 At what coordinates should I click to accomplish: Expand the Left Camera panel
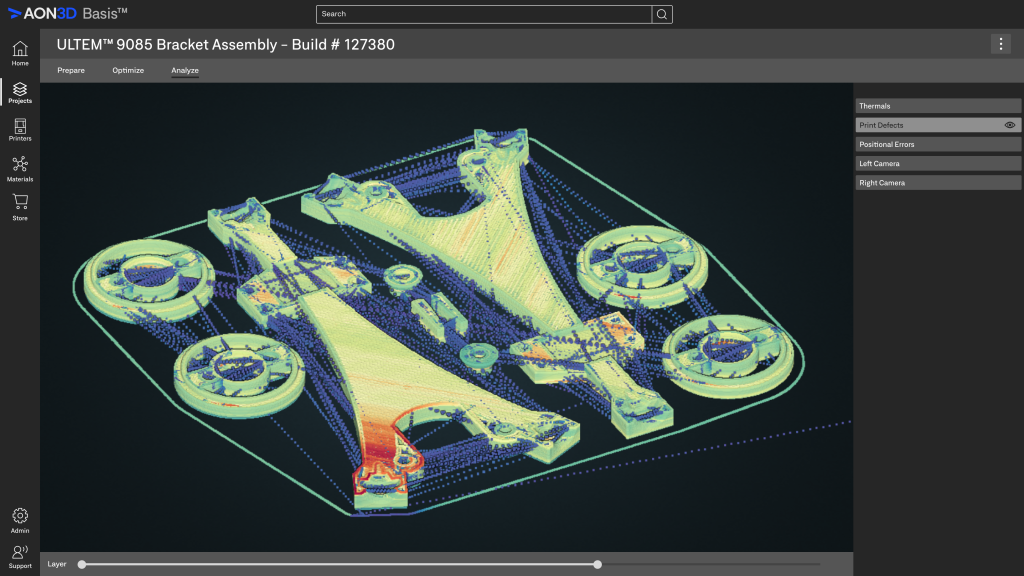[x=937, y=163]
